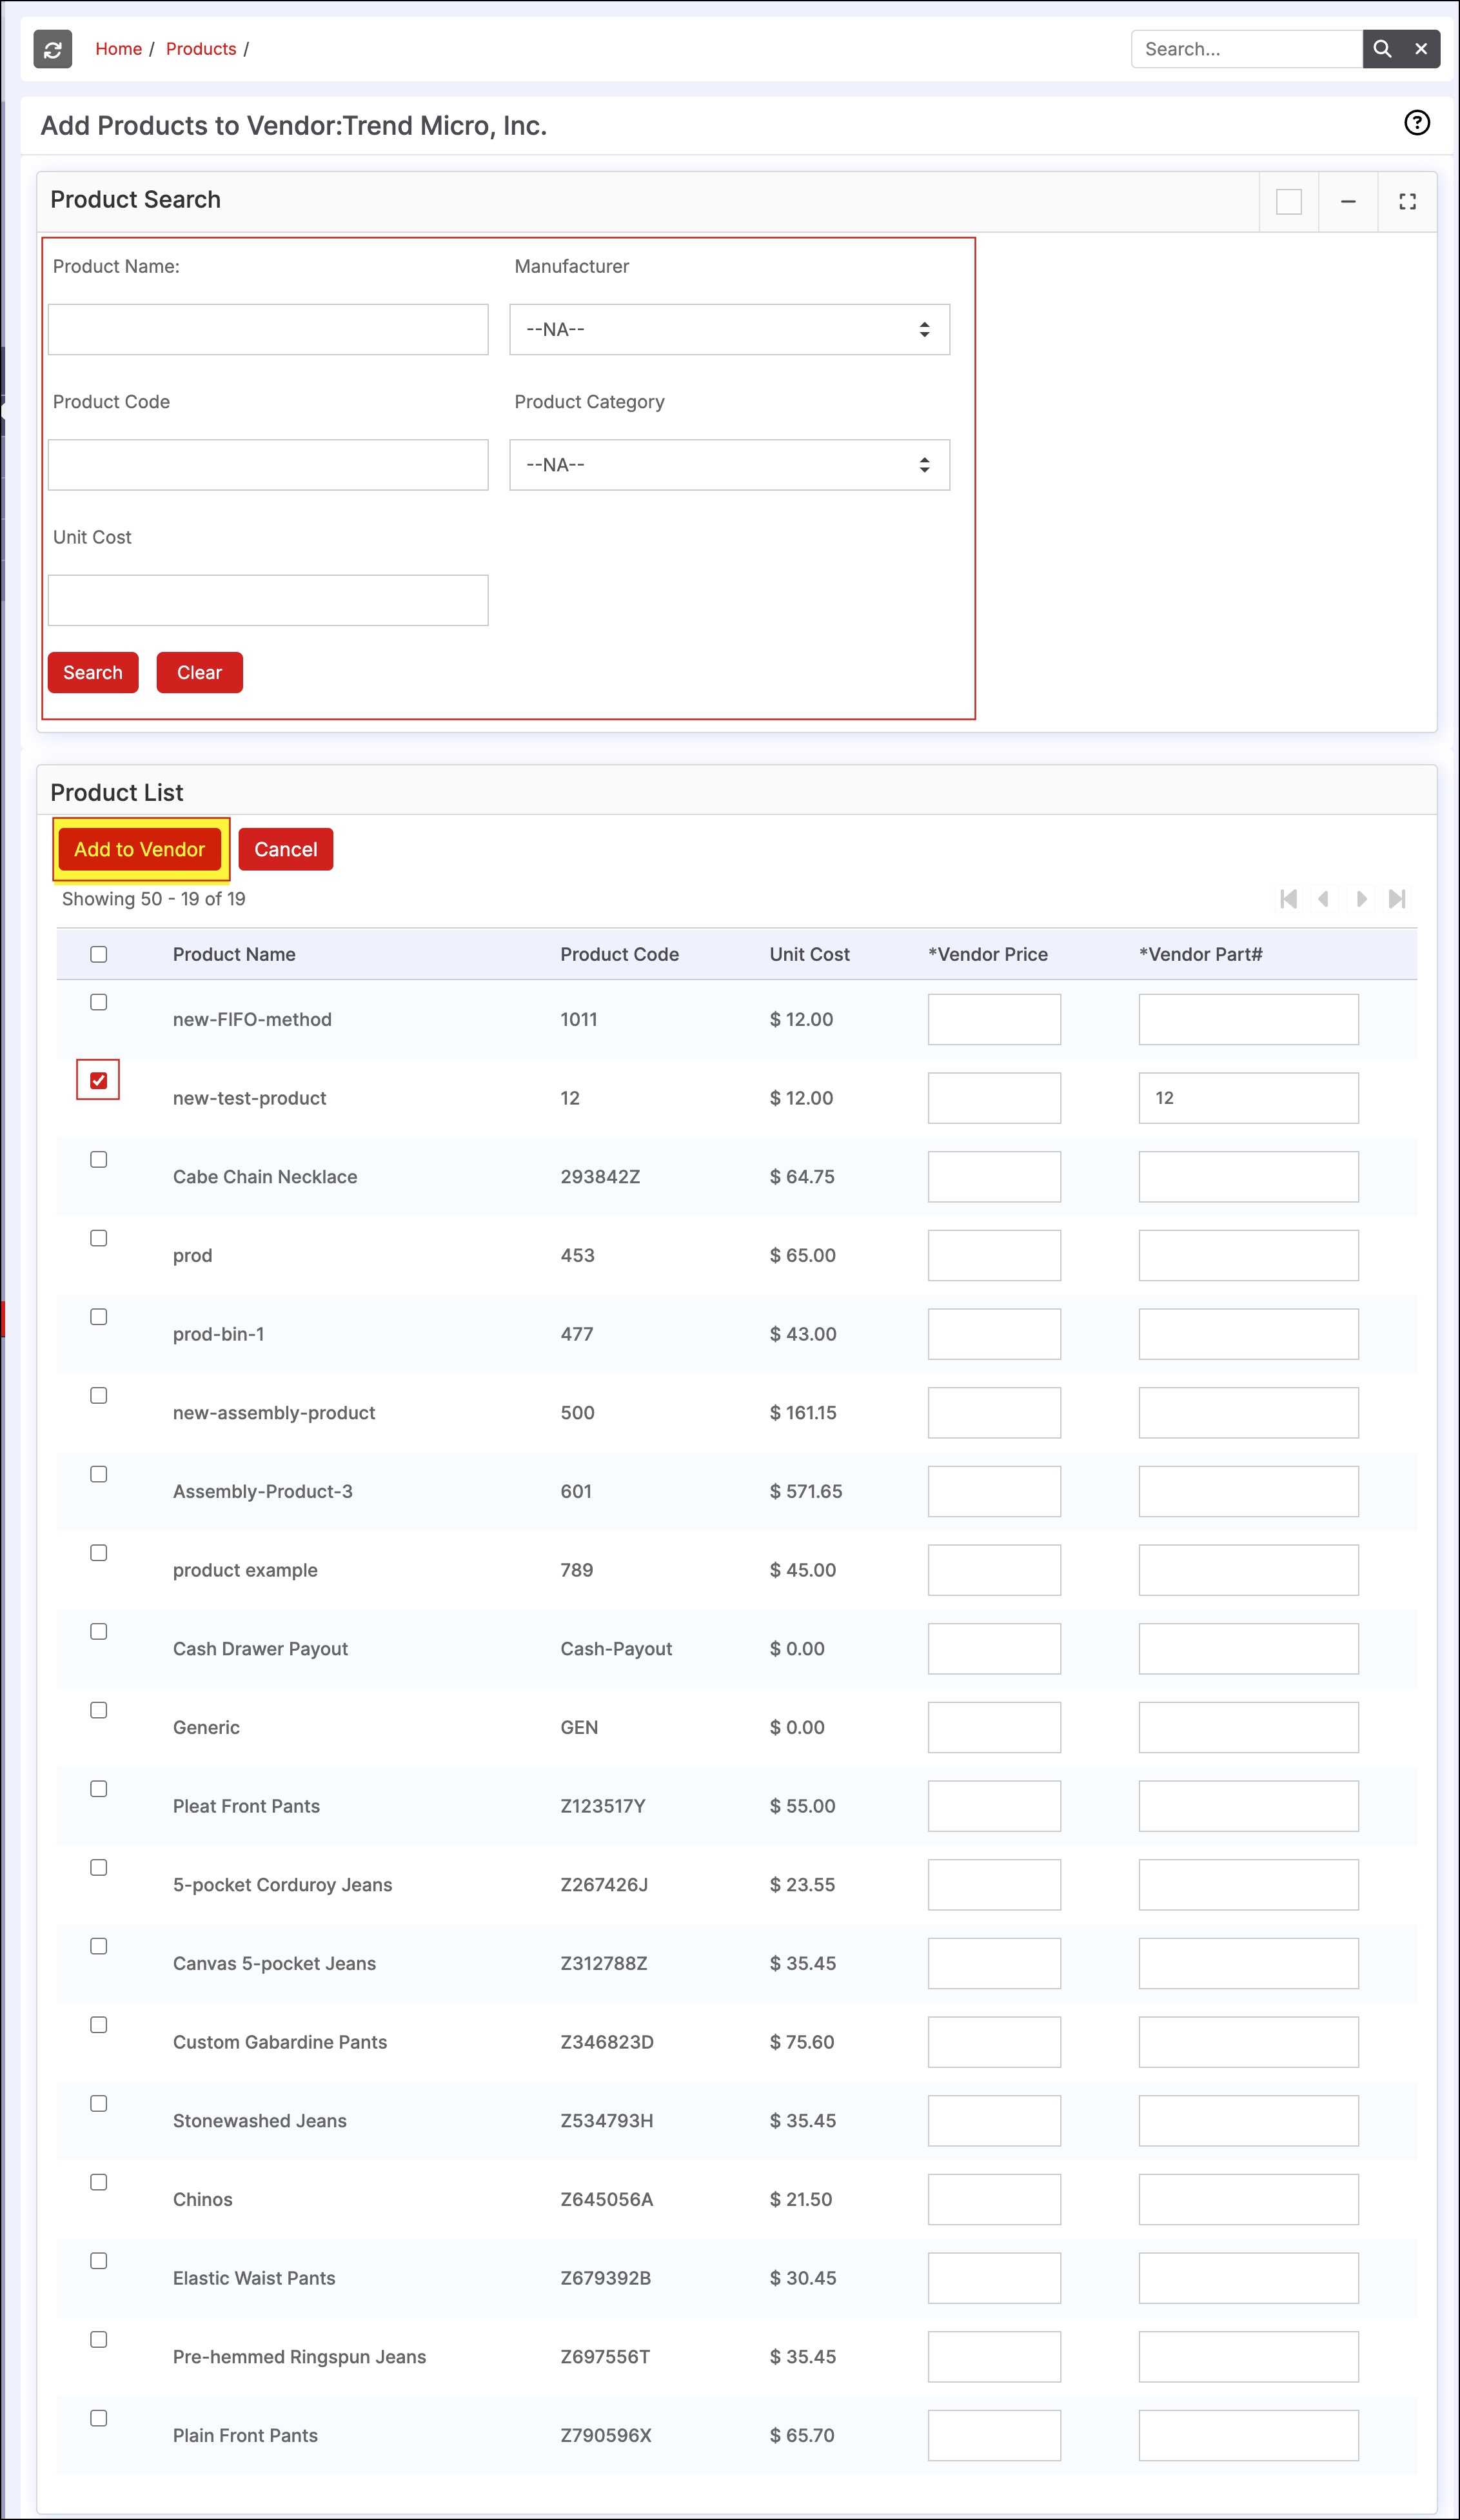The image size is (1460, 2520).
Task: Check the Cabe Chain Necklace checkbox
Action: 99,1160
